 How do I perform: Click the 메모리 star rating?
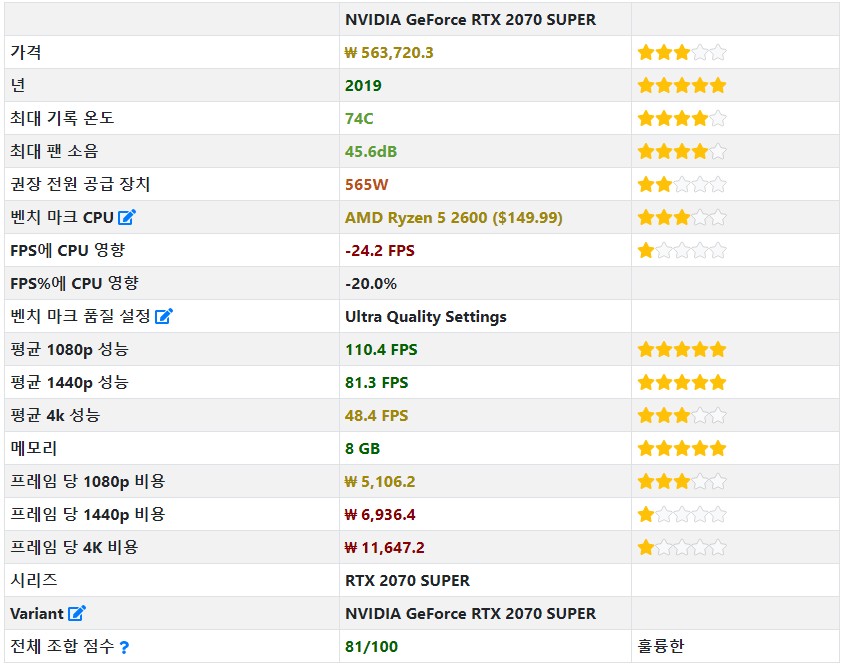coord(682,448)
